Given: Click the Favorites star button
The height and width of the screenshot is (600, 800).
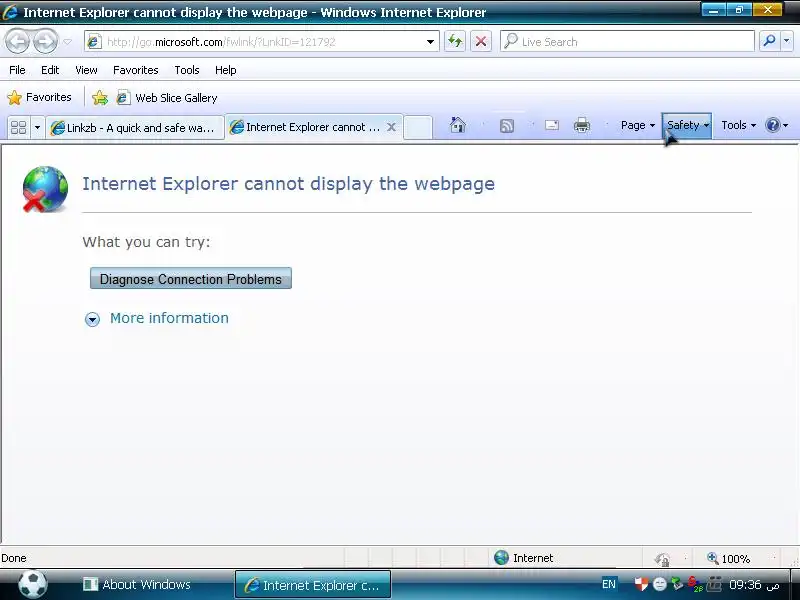Looking at the screenshot, I should (39, 97).
